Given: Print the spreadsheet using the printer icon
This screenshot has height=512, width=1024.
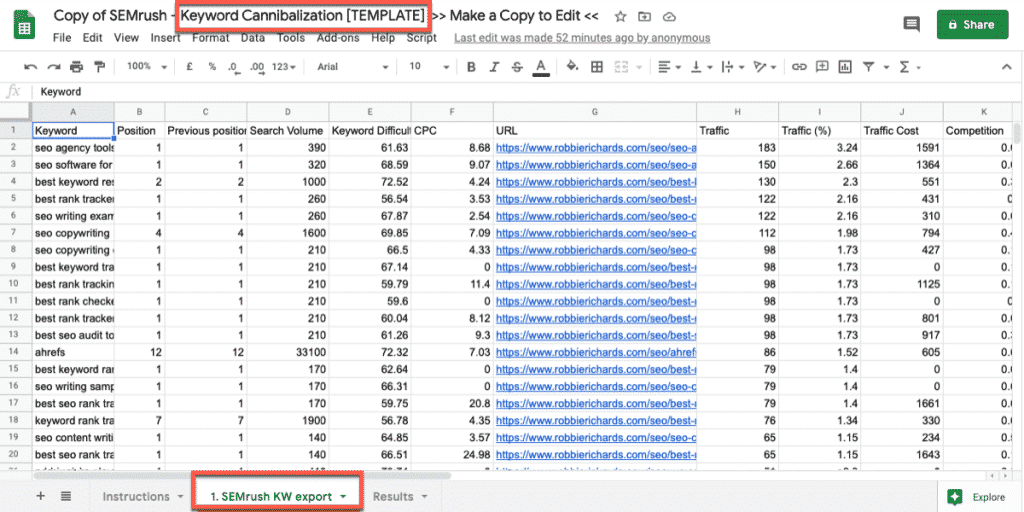Looking at the screenshot, I should 77,67.
